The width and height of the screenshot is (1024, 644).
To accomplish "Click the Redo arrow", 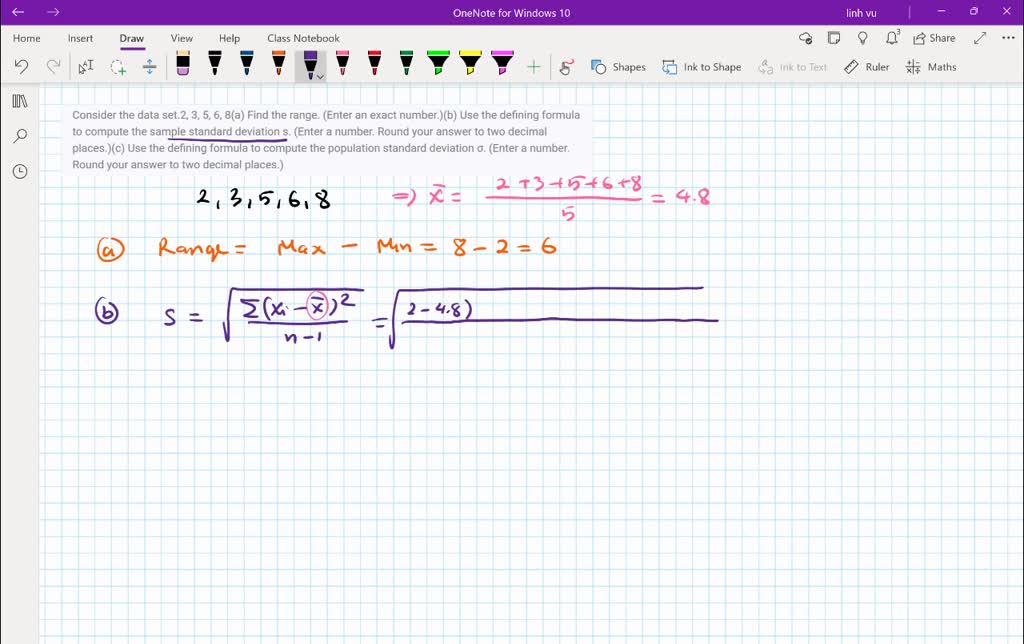I will 53,66.
